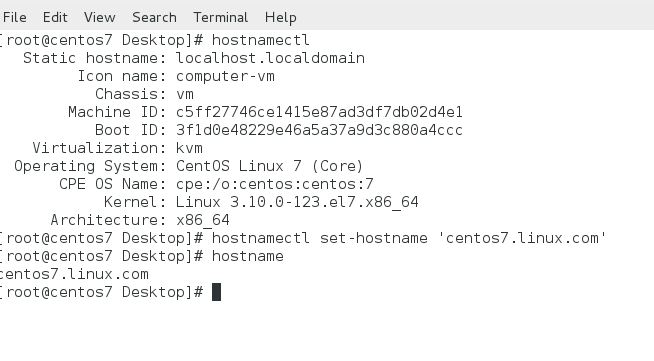The height and width of the screenshot is (361, 654).
Task: Open the Edit menu
Action: point(55,18)
